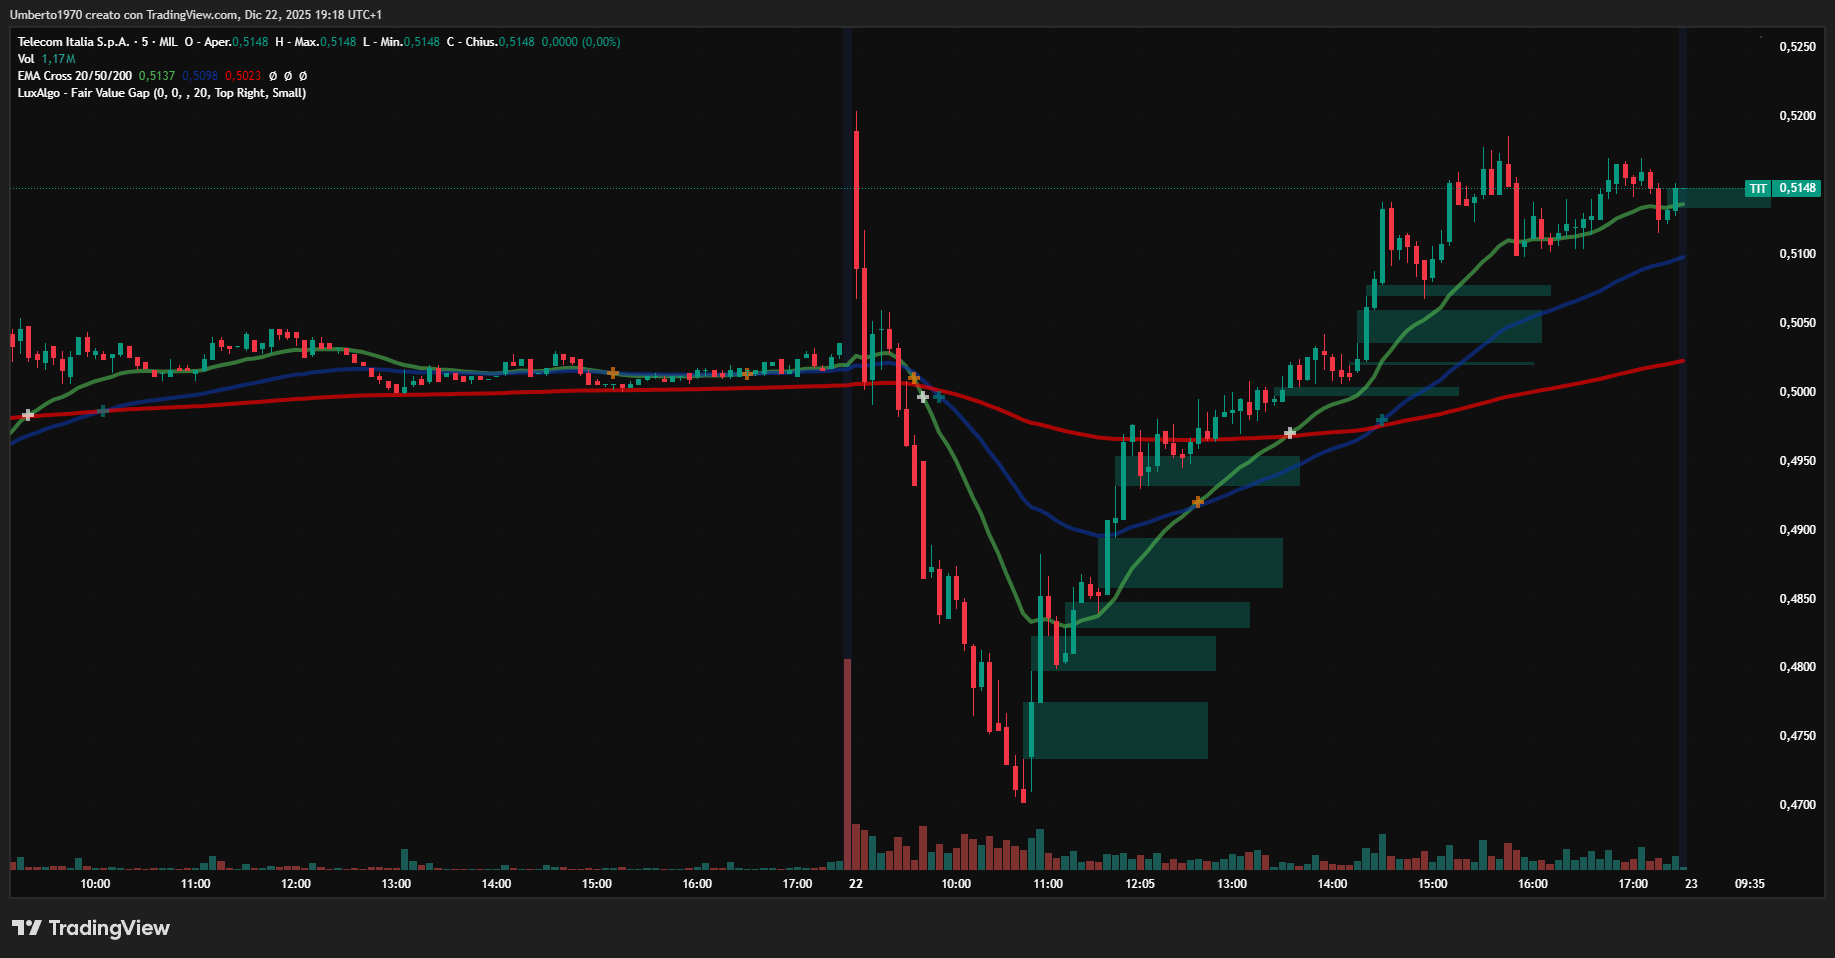The image size is (1835, 958).
Task: Click the 0,5050 price axis label
Action: tap(1797, 323)
